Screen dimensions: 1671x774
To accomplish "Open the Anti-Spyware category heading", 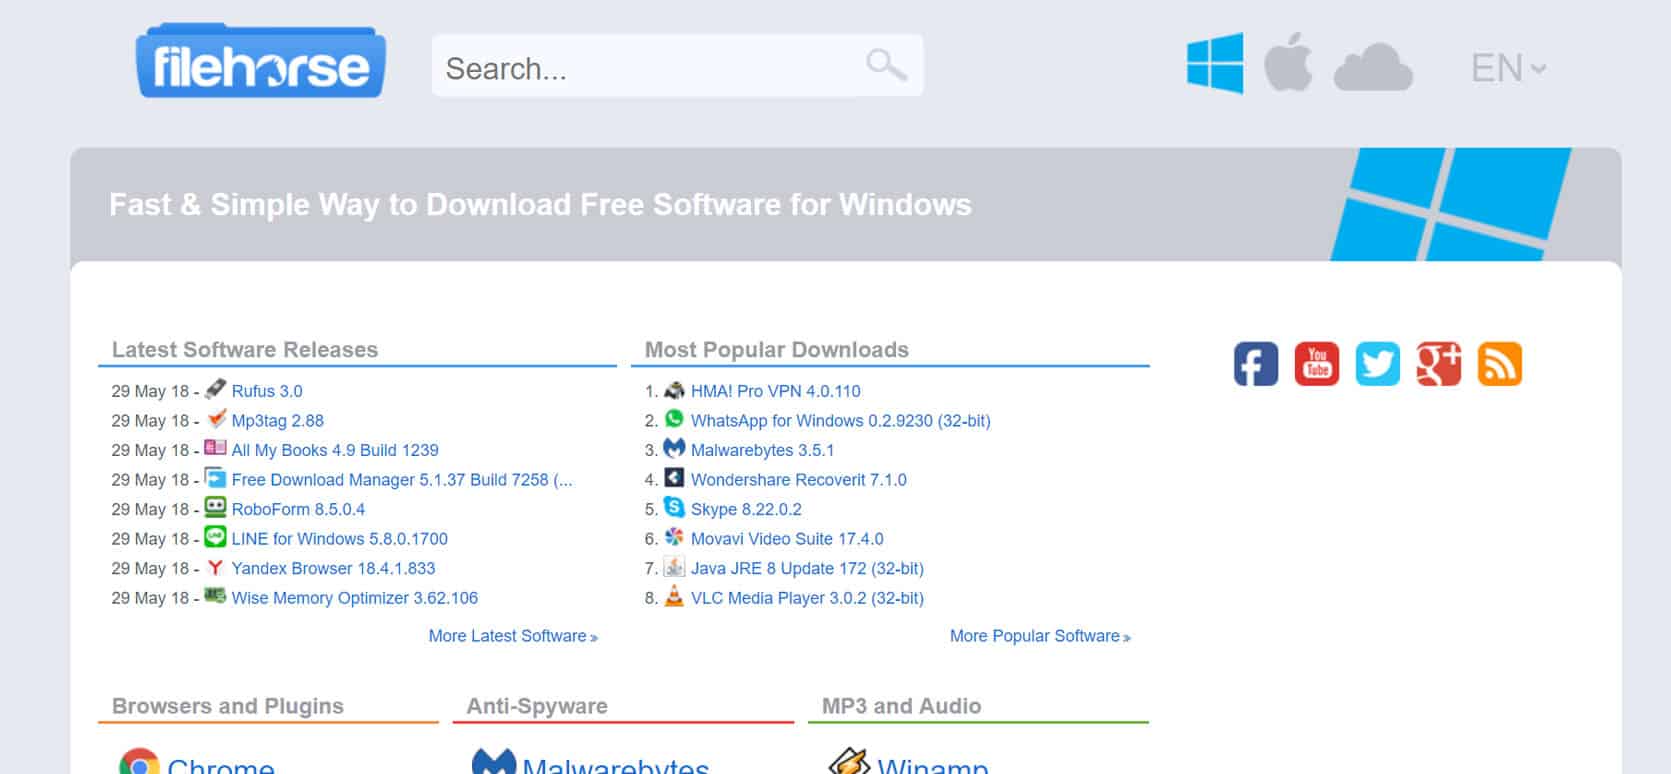I will tap(537, 706).
